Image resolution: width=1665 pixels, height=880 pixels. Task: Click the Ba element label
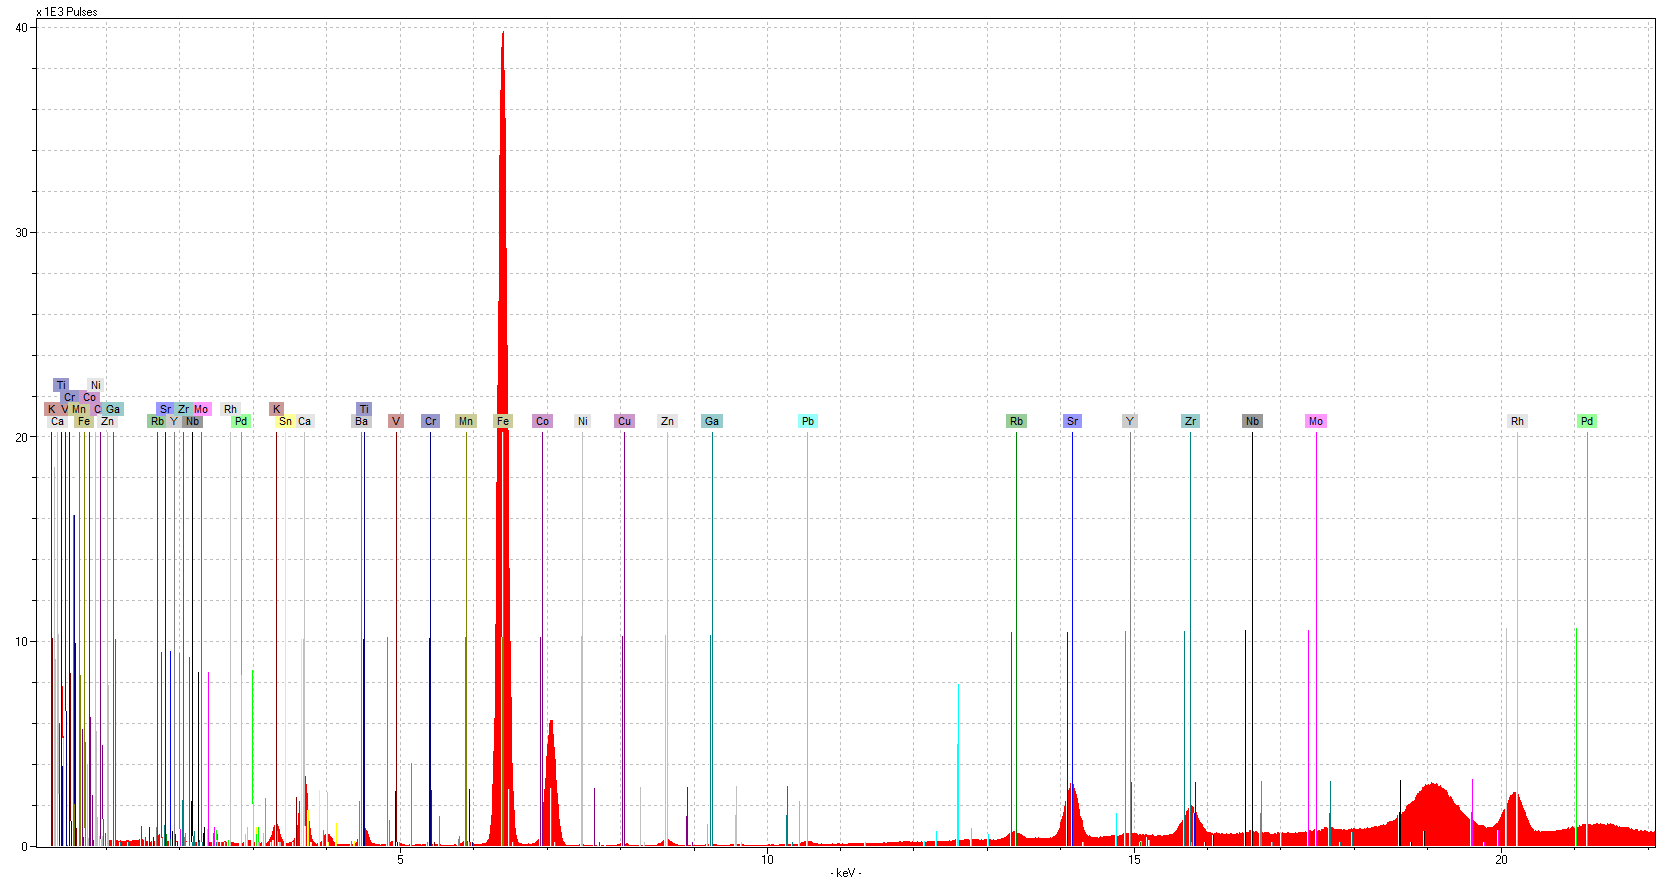pos(362,421)
